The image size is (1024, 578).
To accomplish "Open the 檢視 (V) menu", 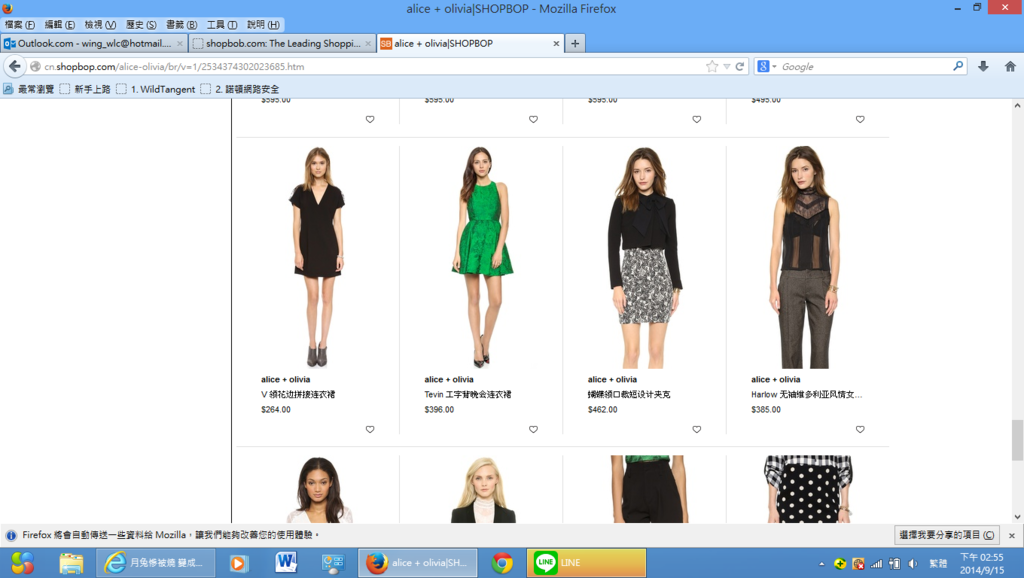I will (x=100, y=25).
